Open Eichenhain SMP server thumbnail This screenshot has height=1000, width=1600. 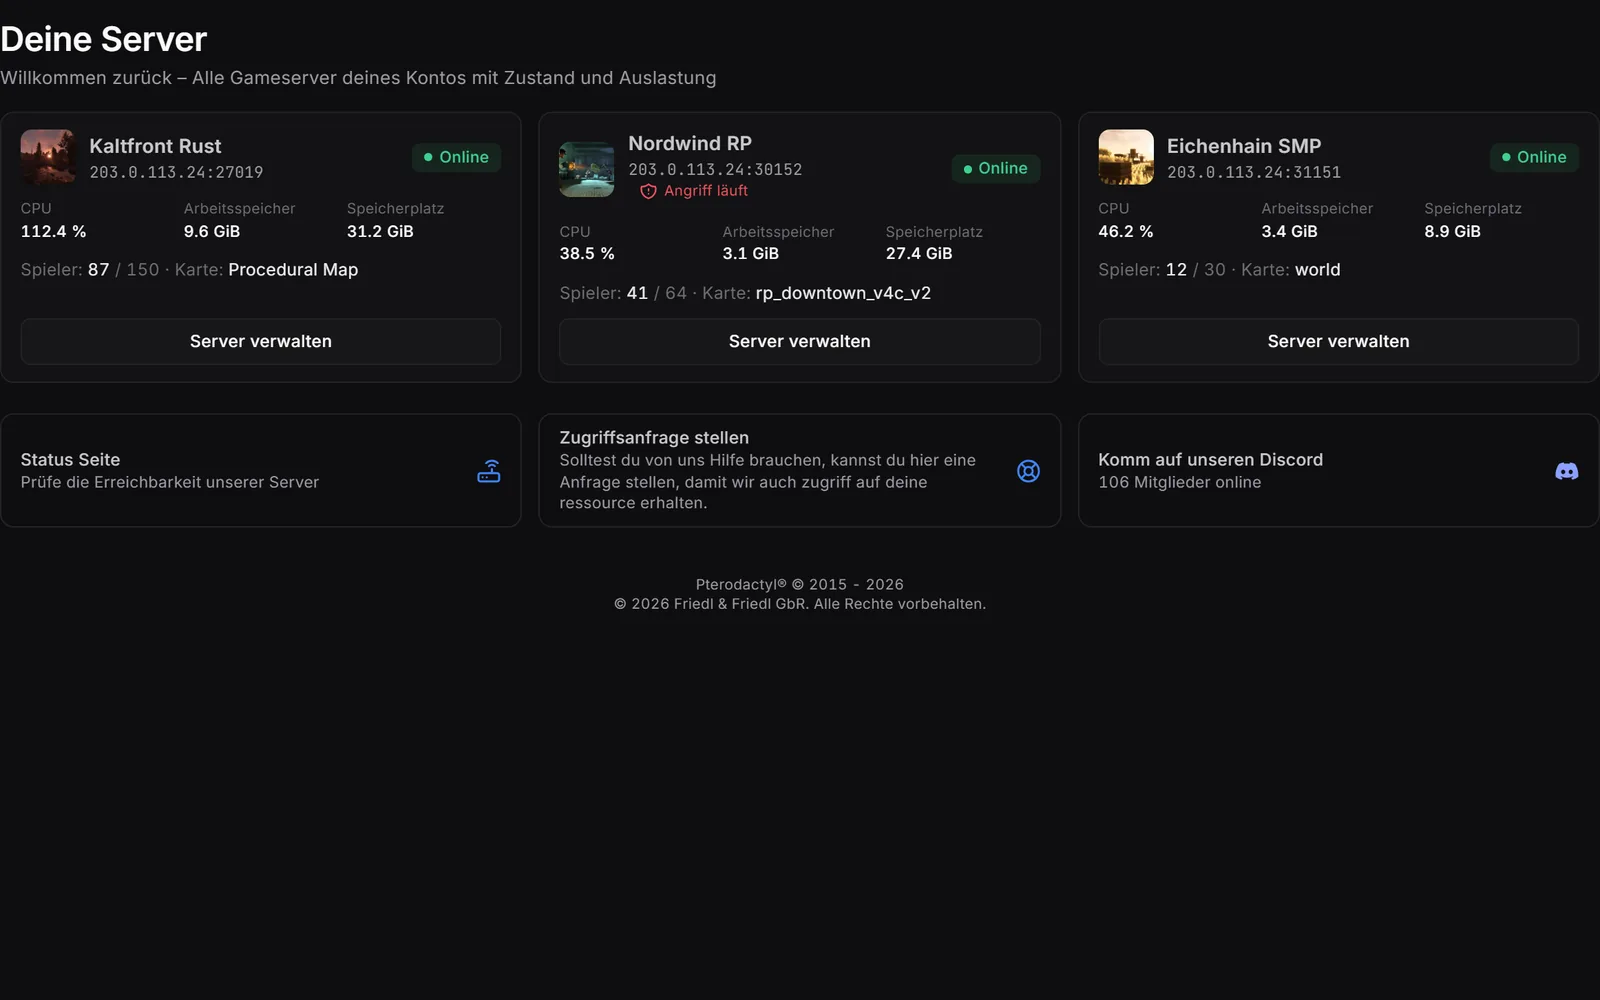pos(1126,157)
